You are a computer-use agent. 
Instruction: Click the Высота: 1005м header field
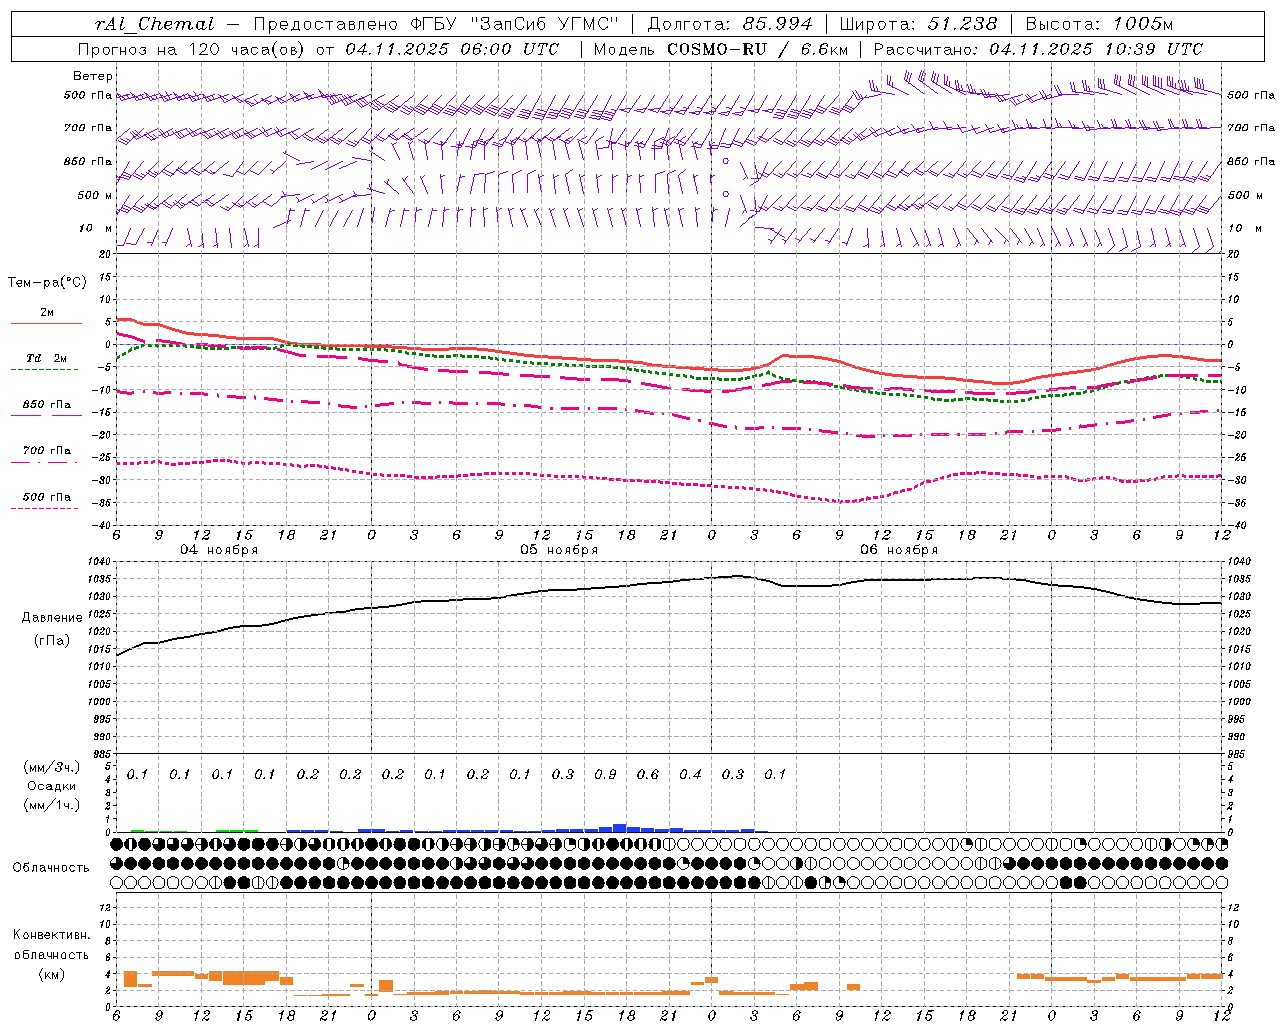click(x=1099, y=24)
